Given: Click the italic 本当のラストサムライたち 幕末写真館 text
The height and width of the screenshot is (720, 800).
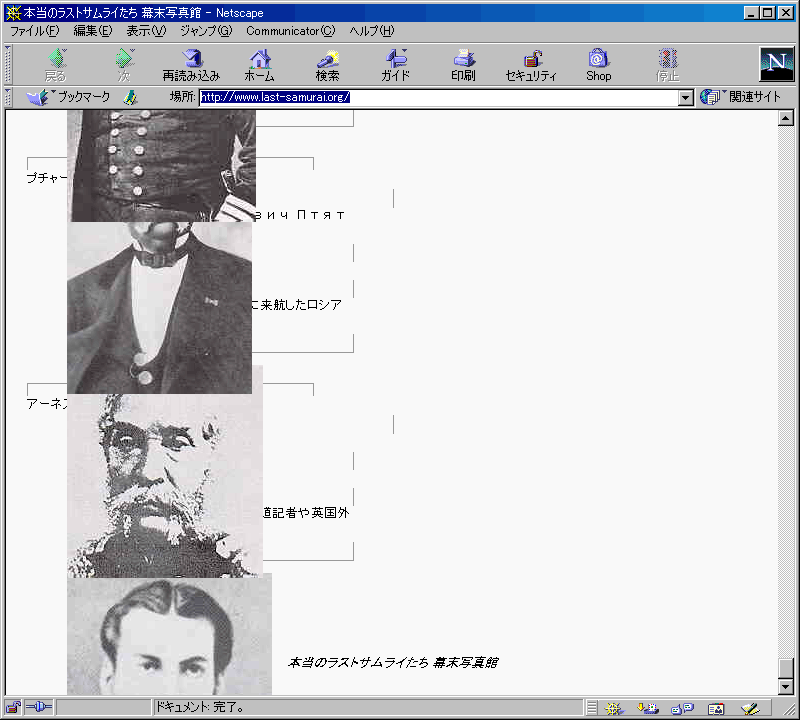Looking at the screenshot, I should click(393, 662).
